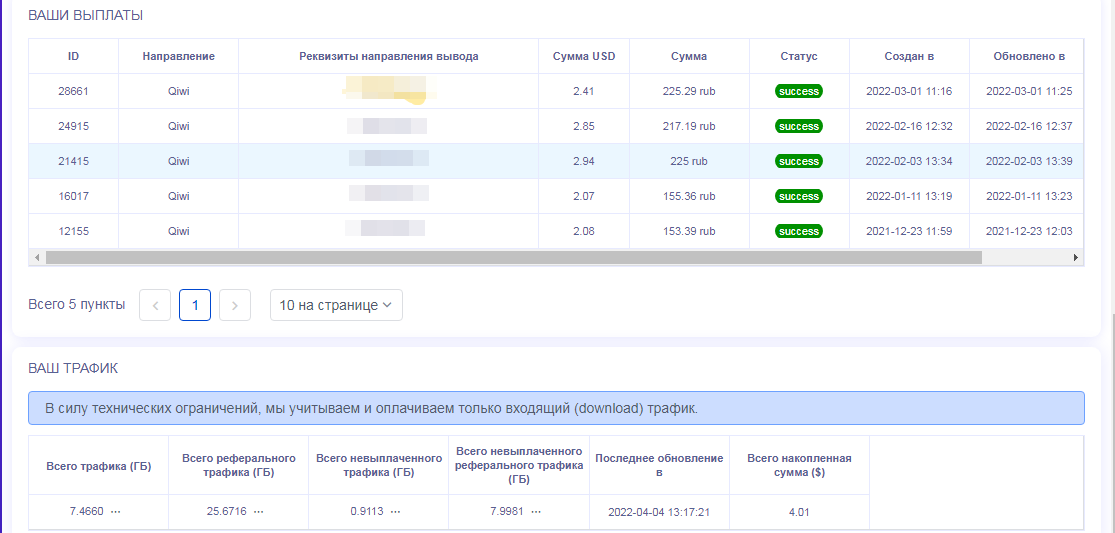Click the 'Обновлено в' column header
The height and width of the screenshot is (533, 1115).
[1028, 56]
